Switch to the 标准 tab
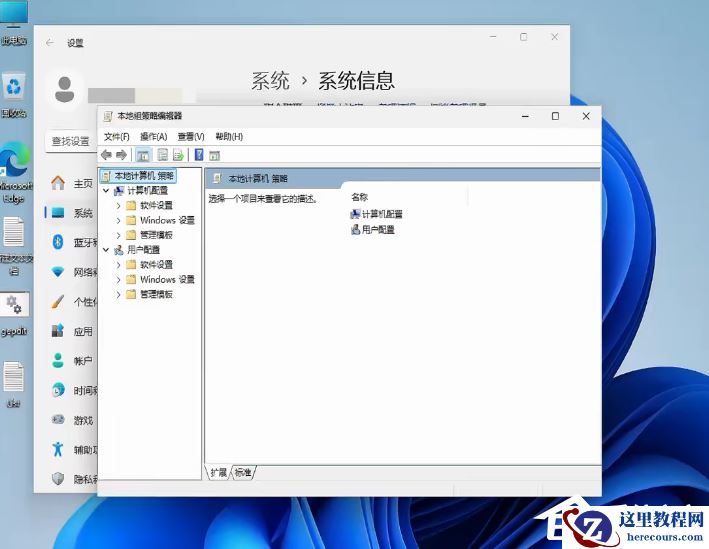The image size is (709, 549). pos(243,473)
